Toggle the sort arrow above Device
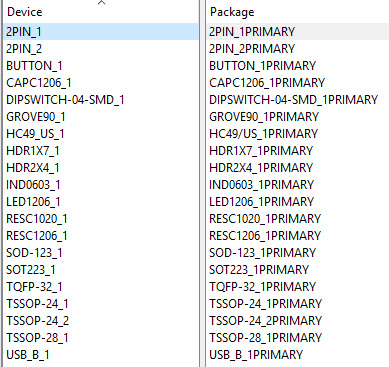 pos(102,3)
